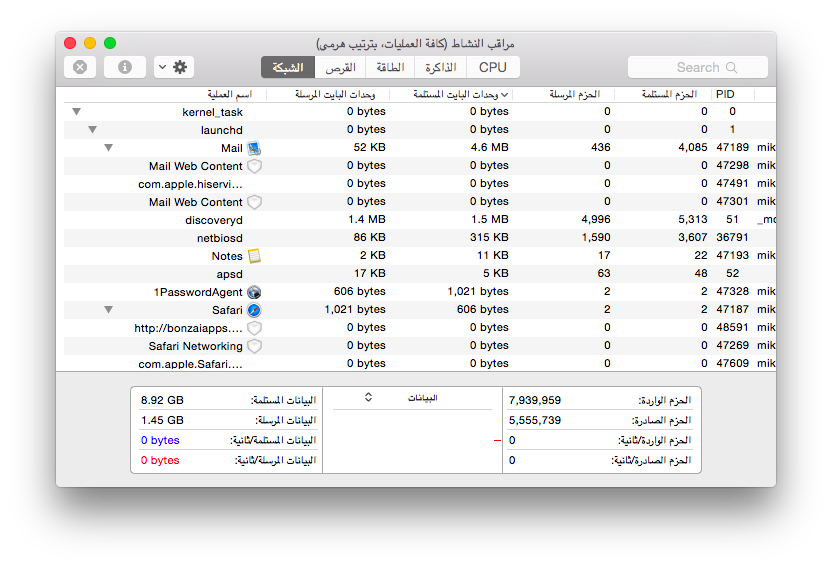832x567 pixels.
Task: Select the الشبكة (Network) tab
Action: coord(288,67)
